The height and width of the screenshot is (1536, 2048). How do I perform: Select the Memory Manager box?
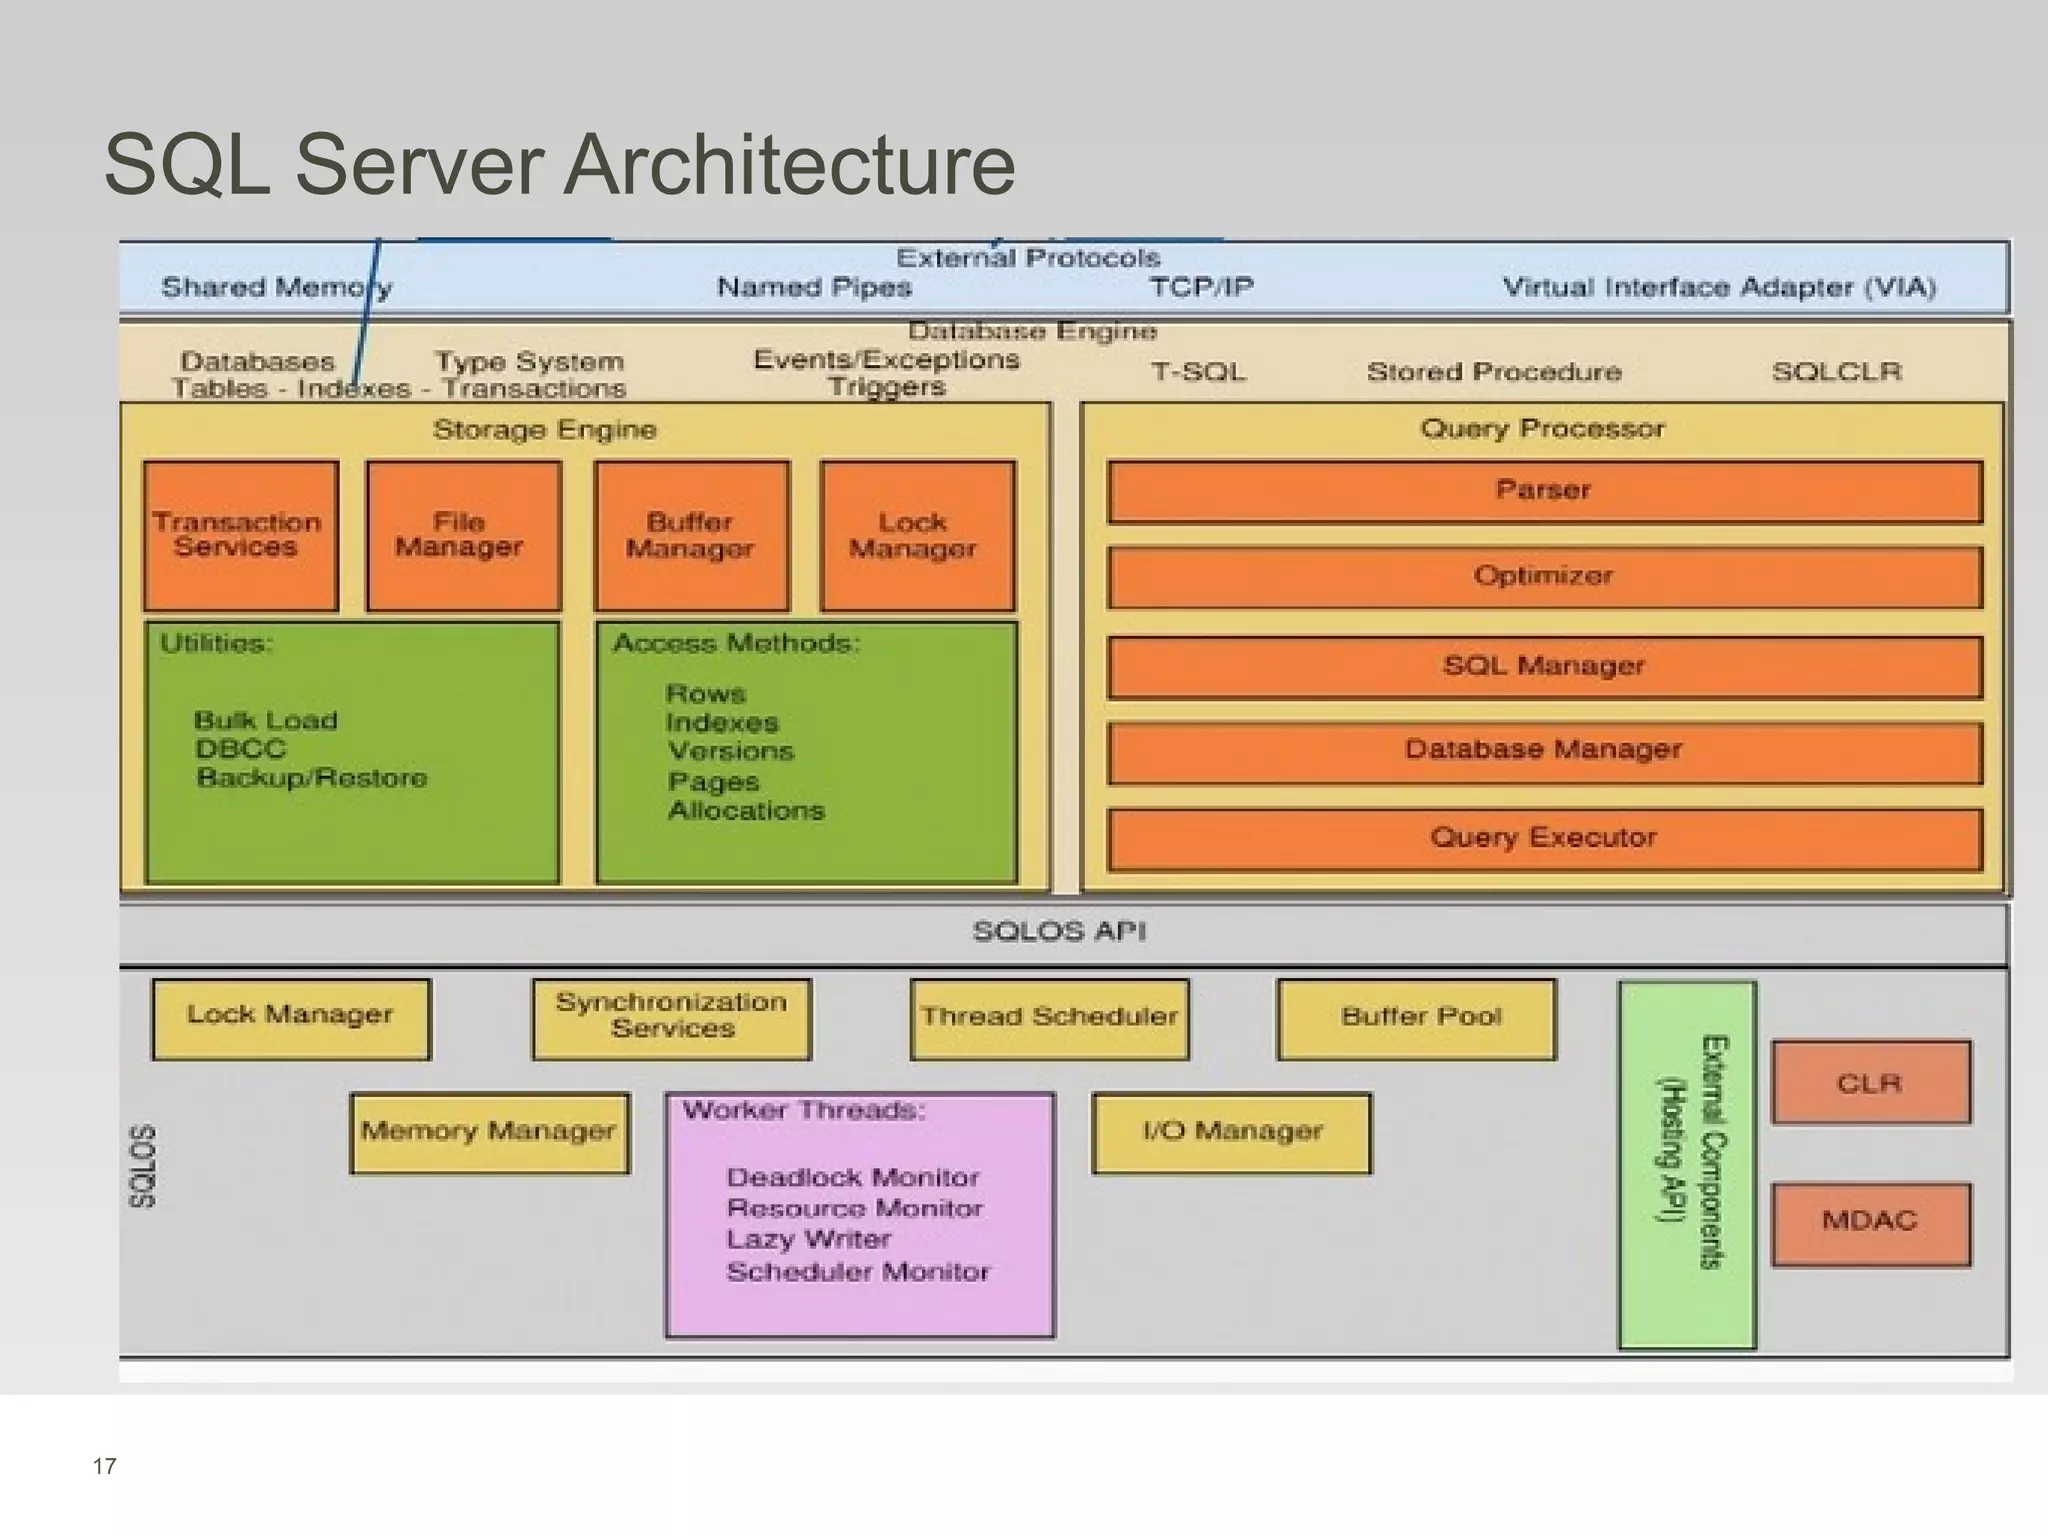click(x=489, y=1132)
